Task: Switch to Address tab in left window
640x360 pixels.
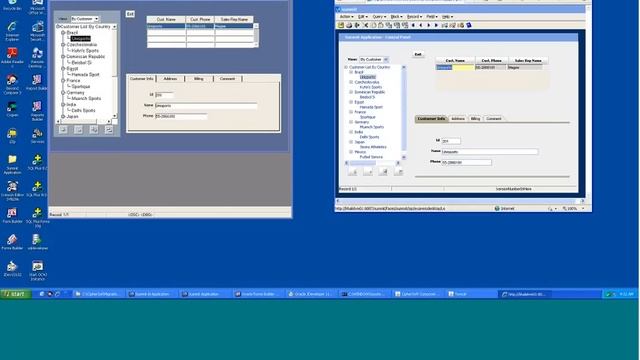Action: (x=171, y=79)
